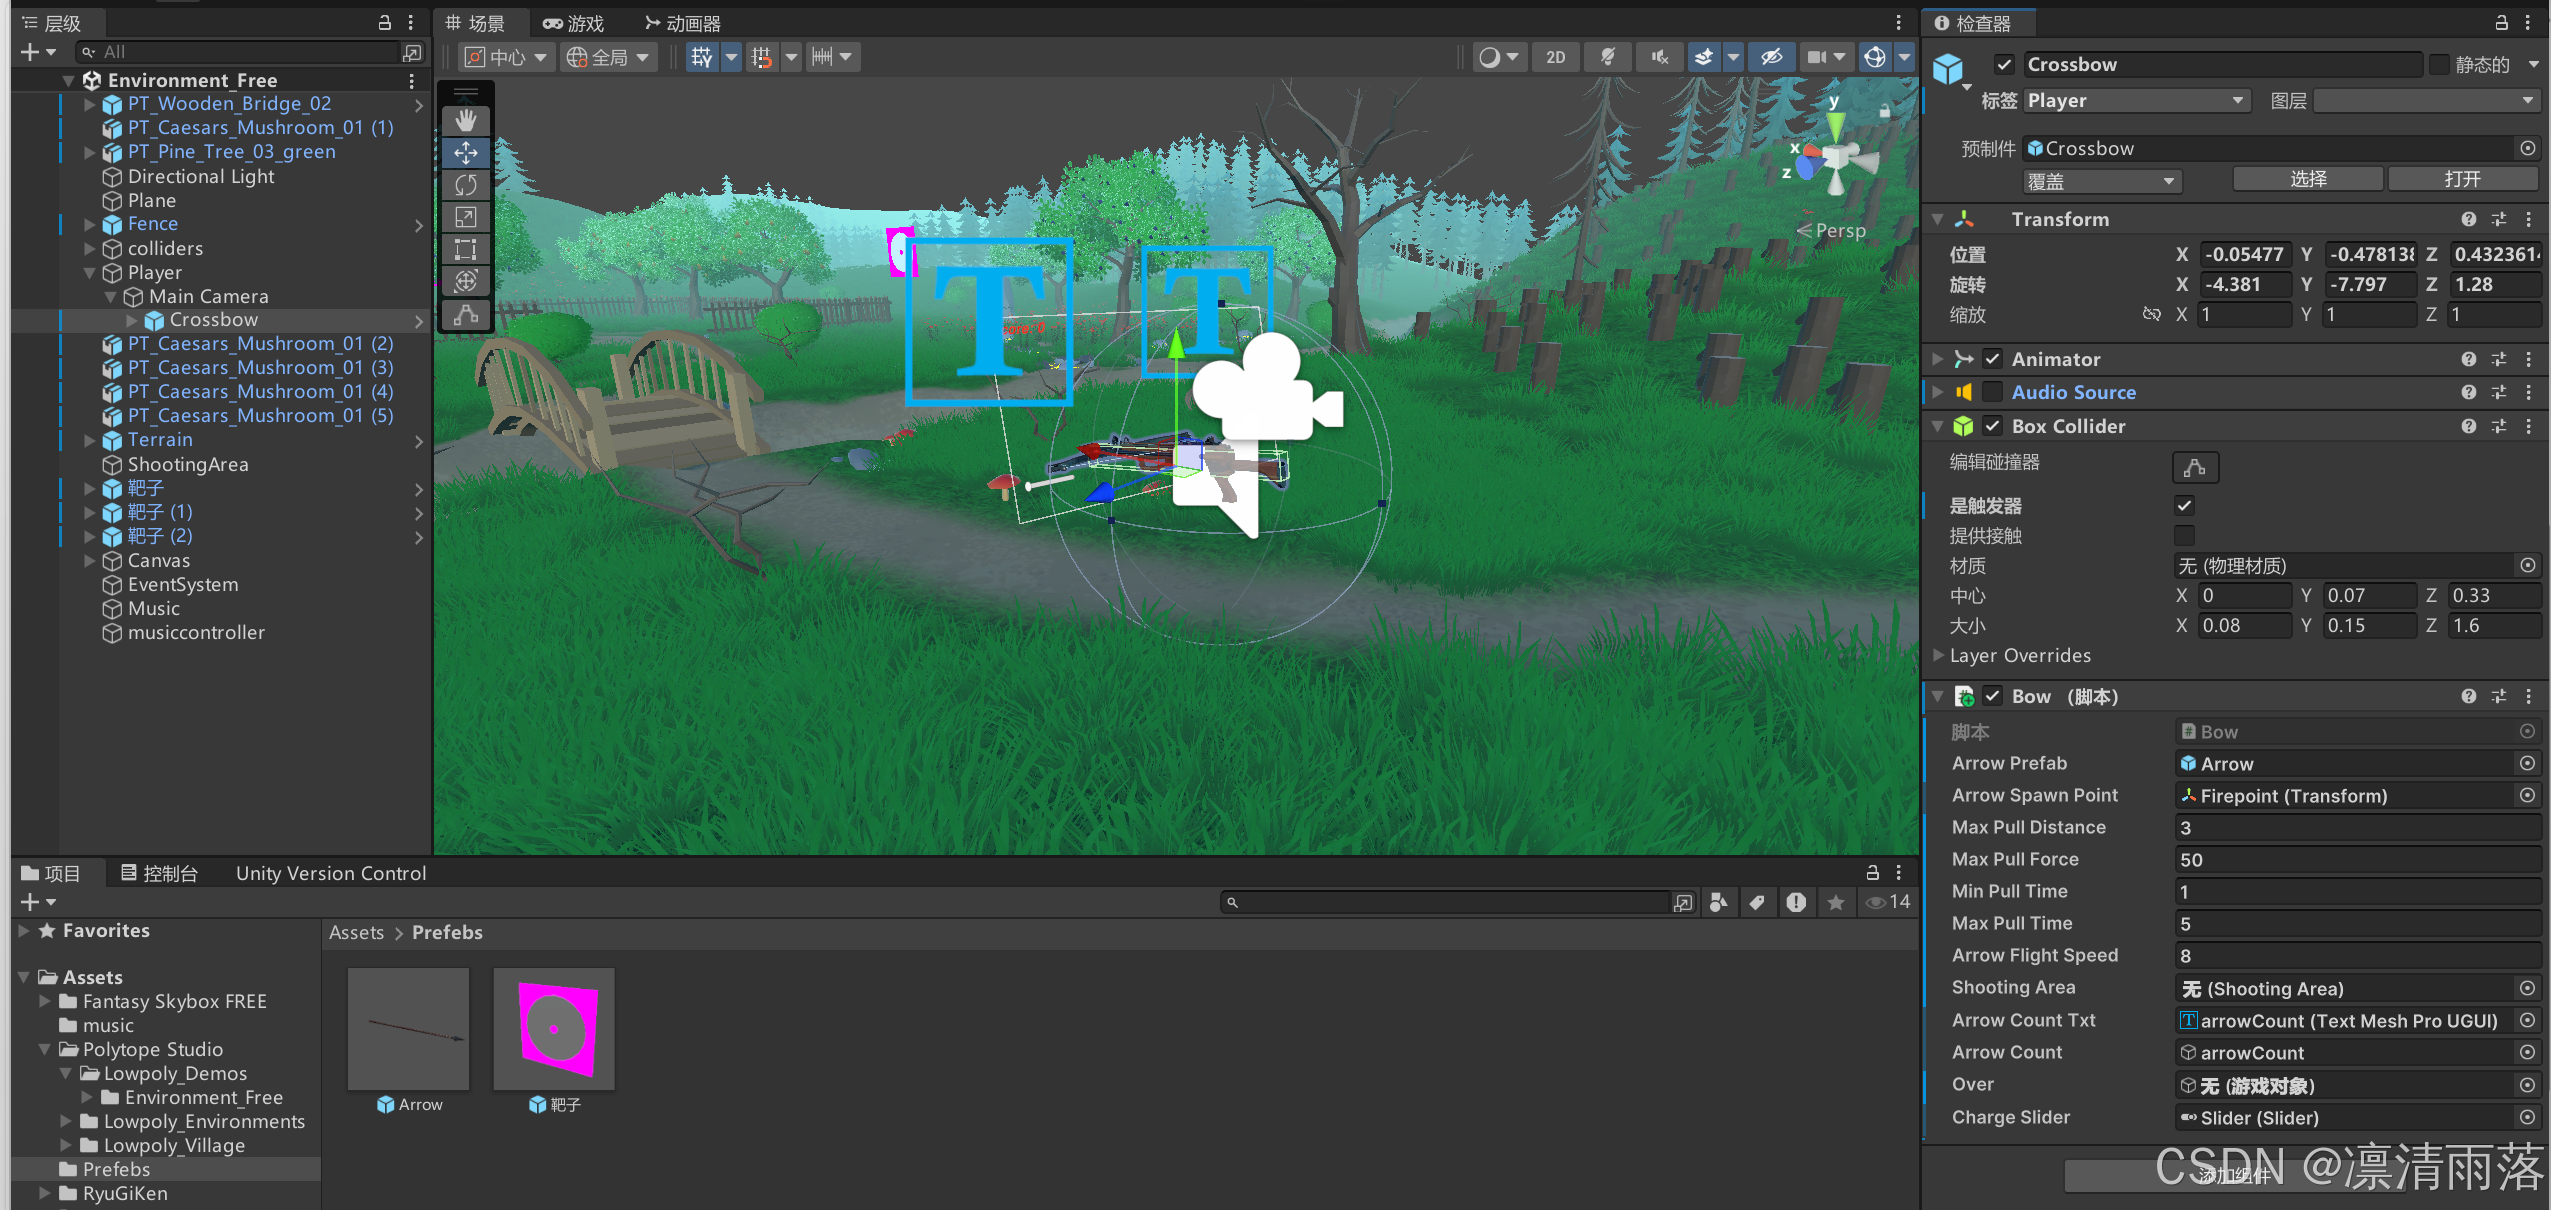Open the Console tab
This screenshot has width=2551, height=1210.
[x=159, y=873]
